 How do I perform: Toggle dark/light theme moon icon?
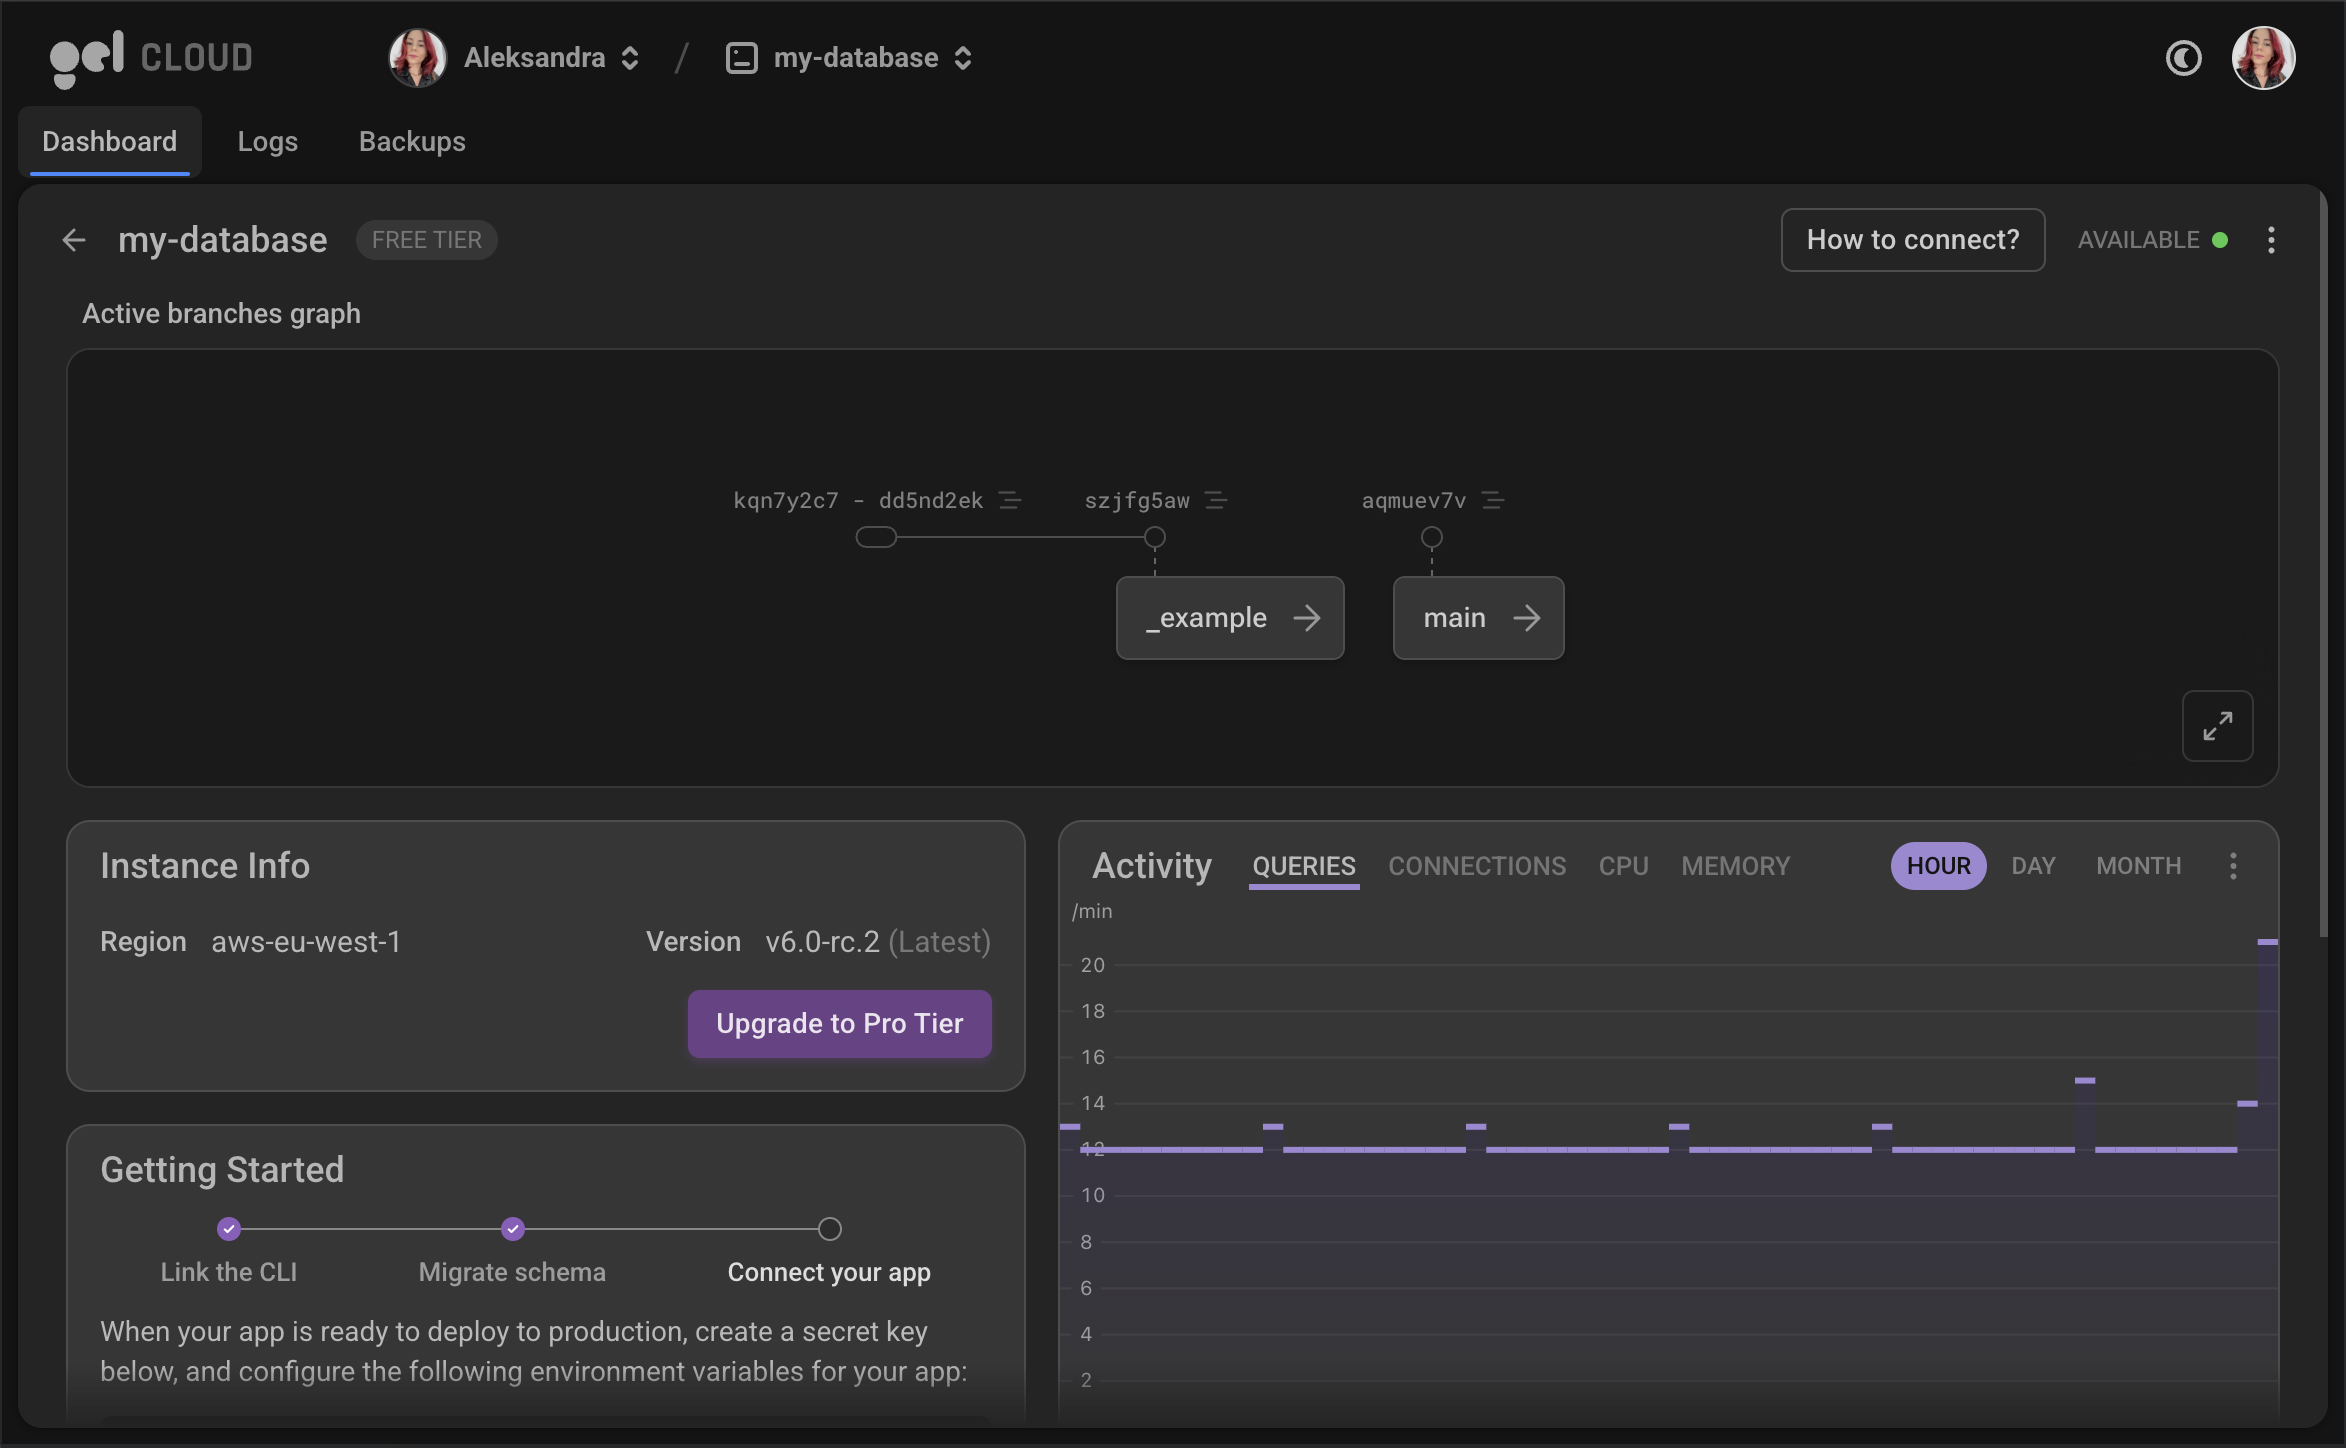click(2183, 58)
